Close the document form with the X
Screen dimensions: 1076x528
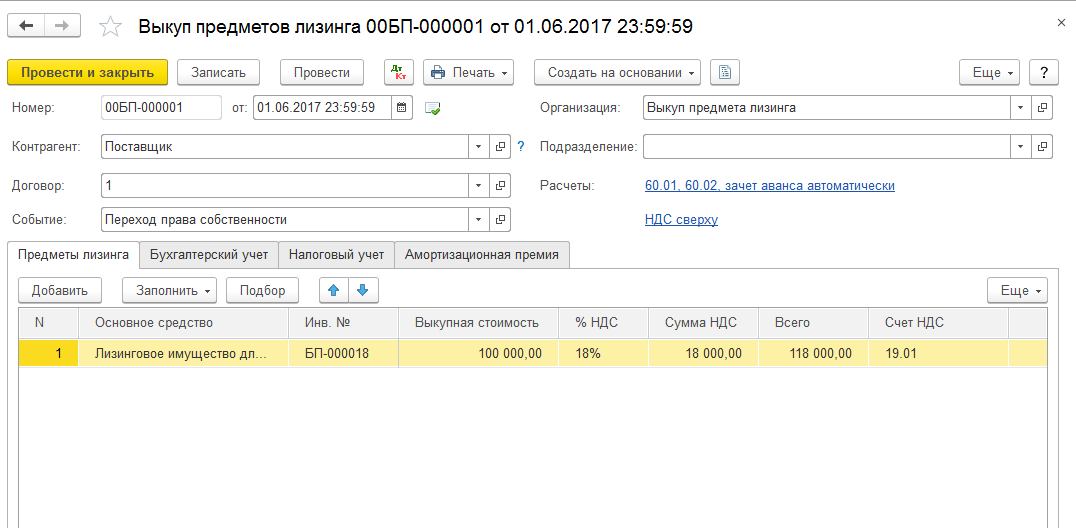(1061, 23)
